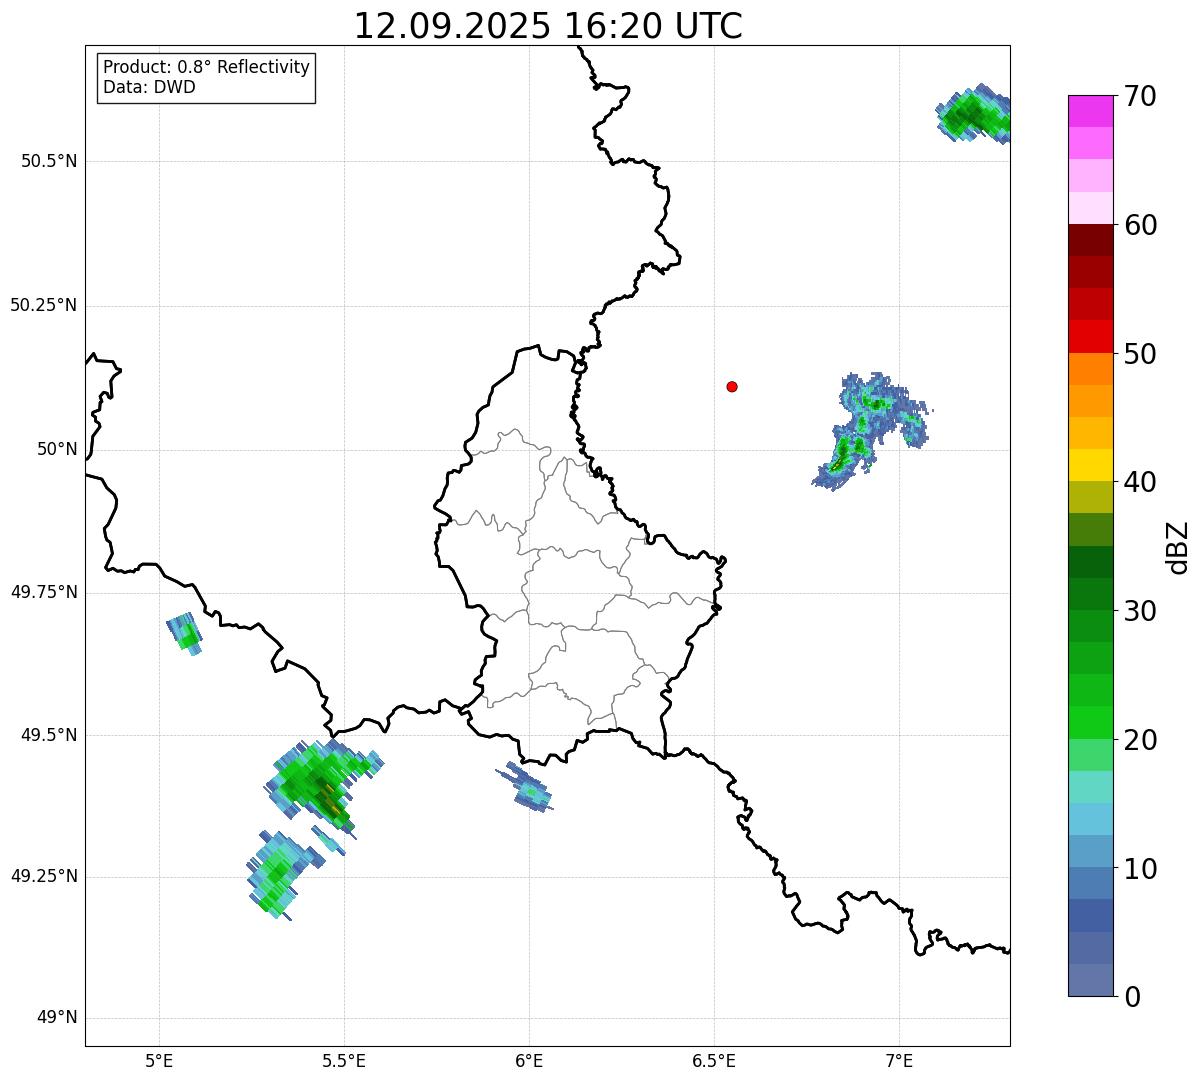Click the latitude label "49.25°N"

click(x=44, y=876)
